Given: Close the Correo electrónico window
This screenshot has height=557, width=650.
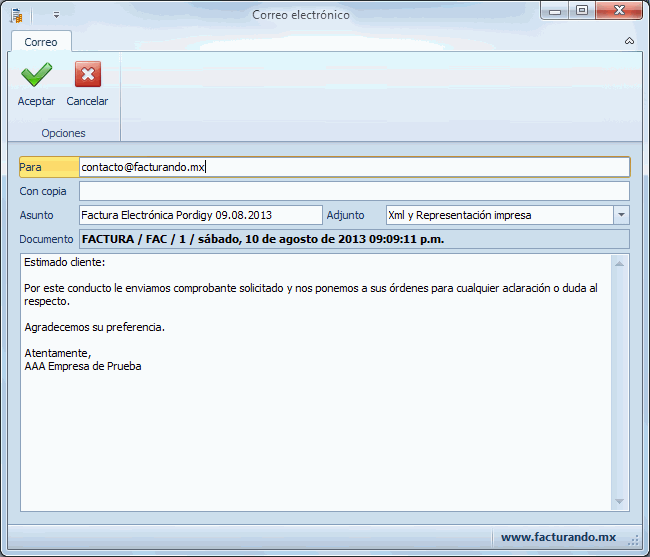Looking at the screenshot, I should pos(618,10).
